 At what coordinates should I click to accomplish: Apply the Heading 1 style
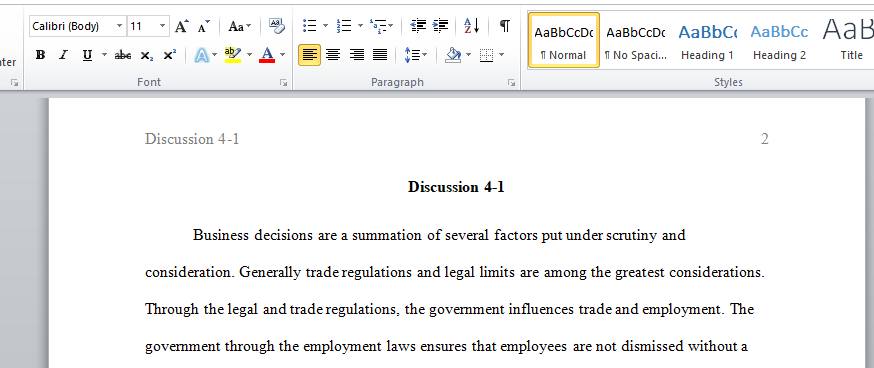[707, 41]
